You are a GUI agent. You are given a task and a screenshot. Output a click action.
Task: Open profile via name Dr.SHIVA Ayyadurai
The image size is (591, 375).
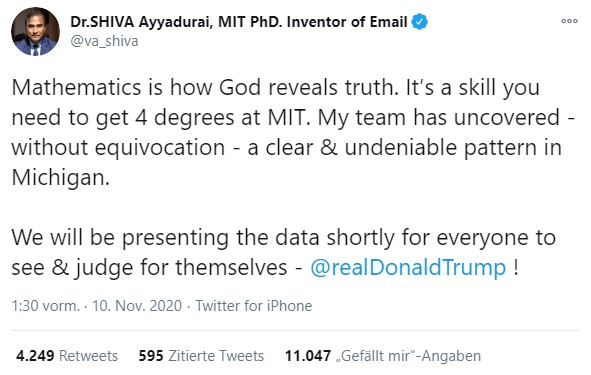pos(139,22)
